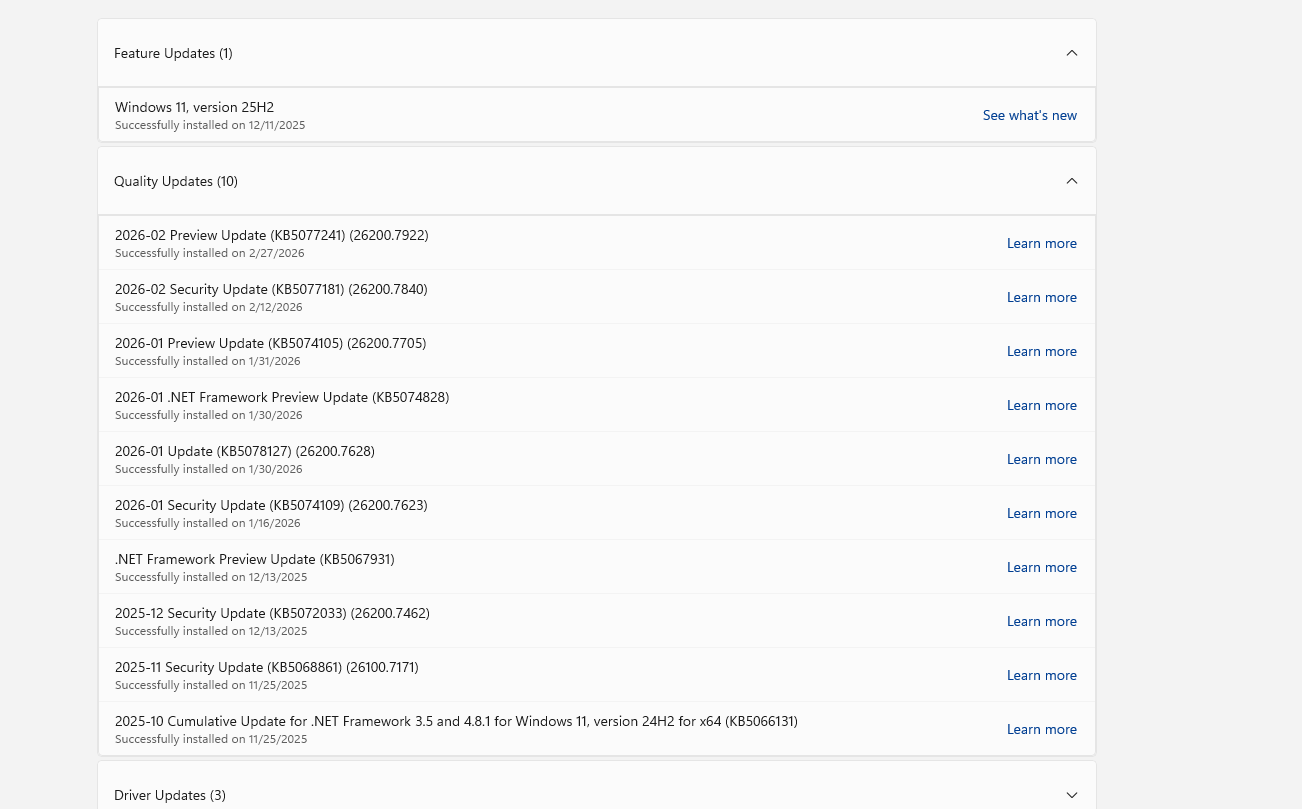Collapse the Quality Updates section chevron

click(1072, 181)
